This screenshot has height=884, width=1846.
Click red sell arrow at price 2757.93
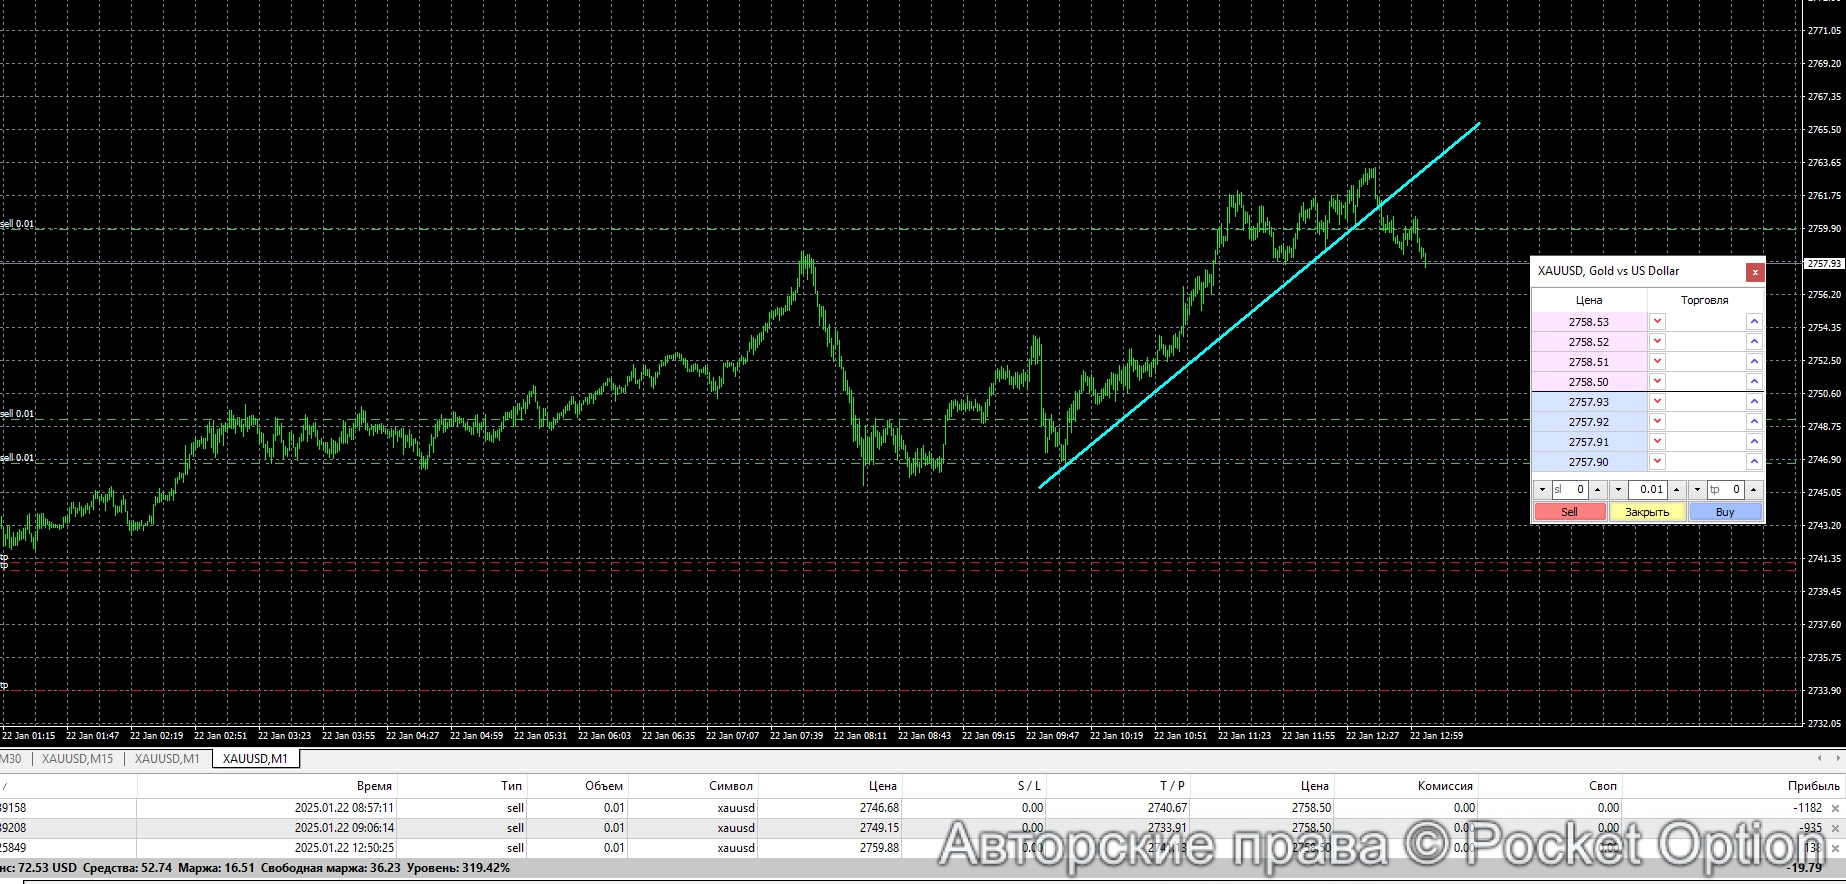tap(1657, 402)
